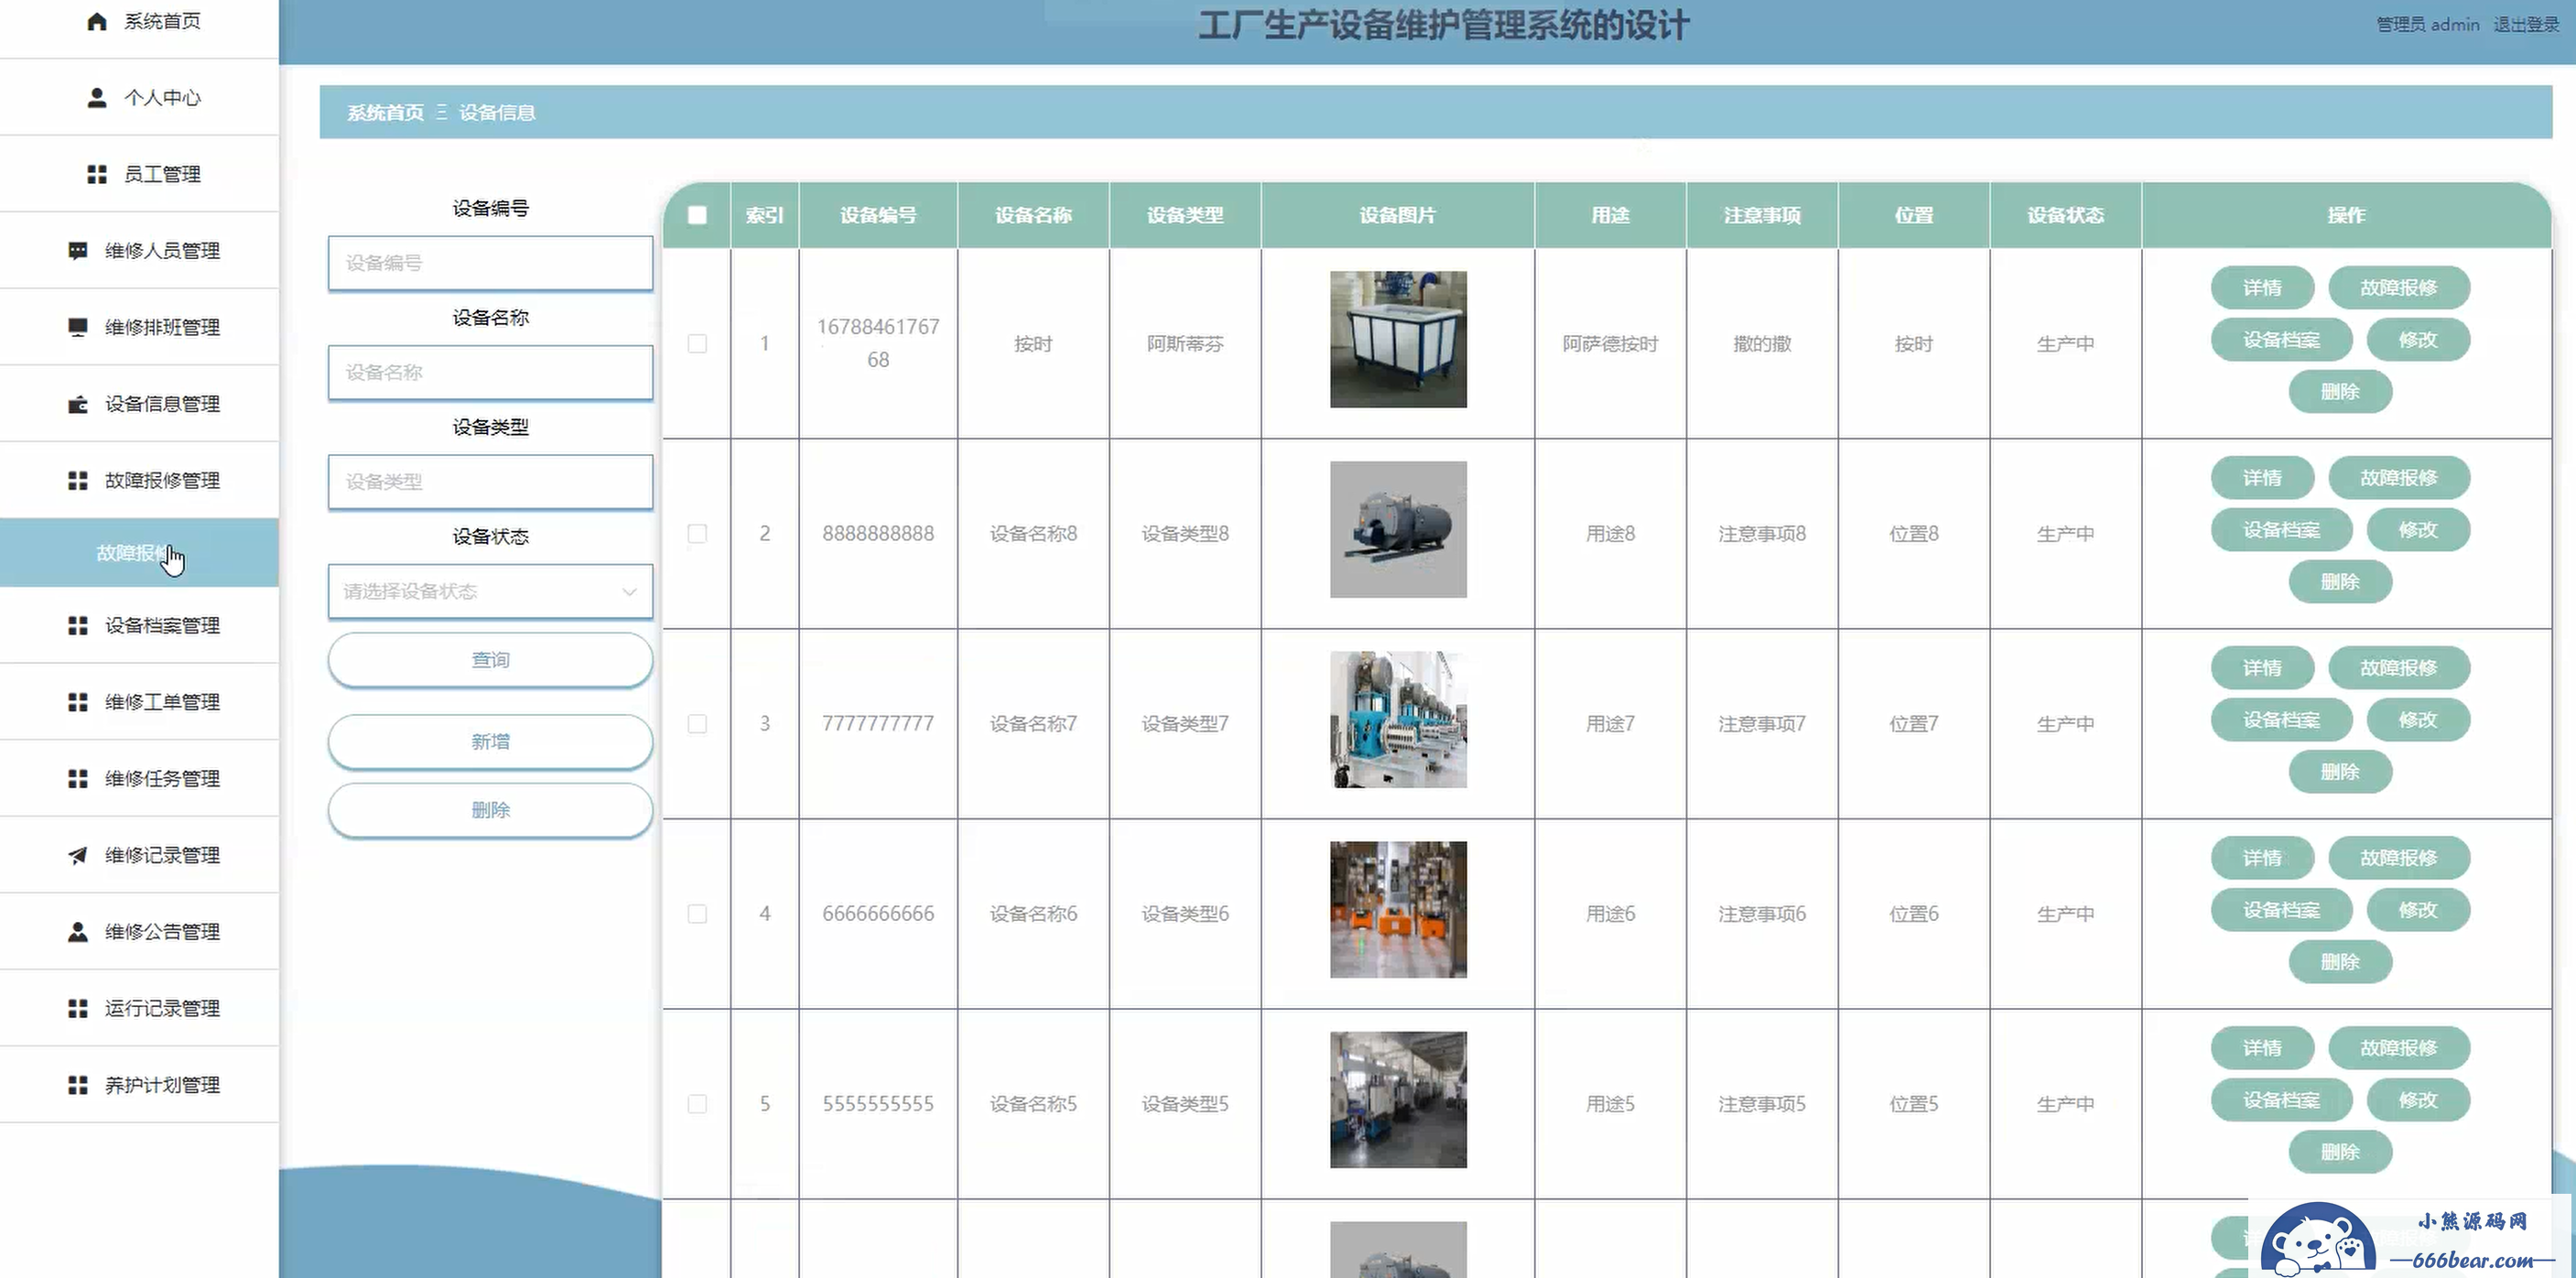The width and height of the screenshot is (2576, 1278).
Task: Click the person icon beside 个人中心
Action: [x=97, y=98]
